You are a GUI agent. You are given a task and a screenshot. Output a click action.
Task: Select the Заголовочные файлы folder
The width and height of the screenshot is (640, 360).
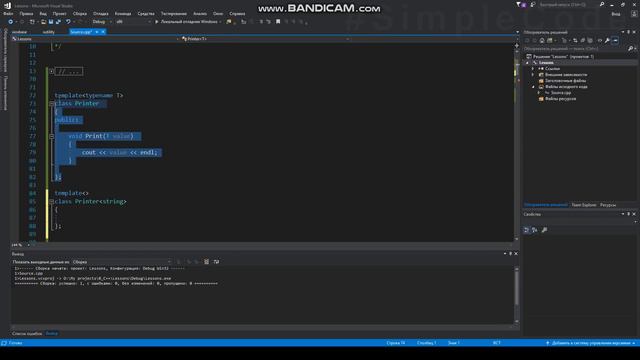(565, 81)
